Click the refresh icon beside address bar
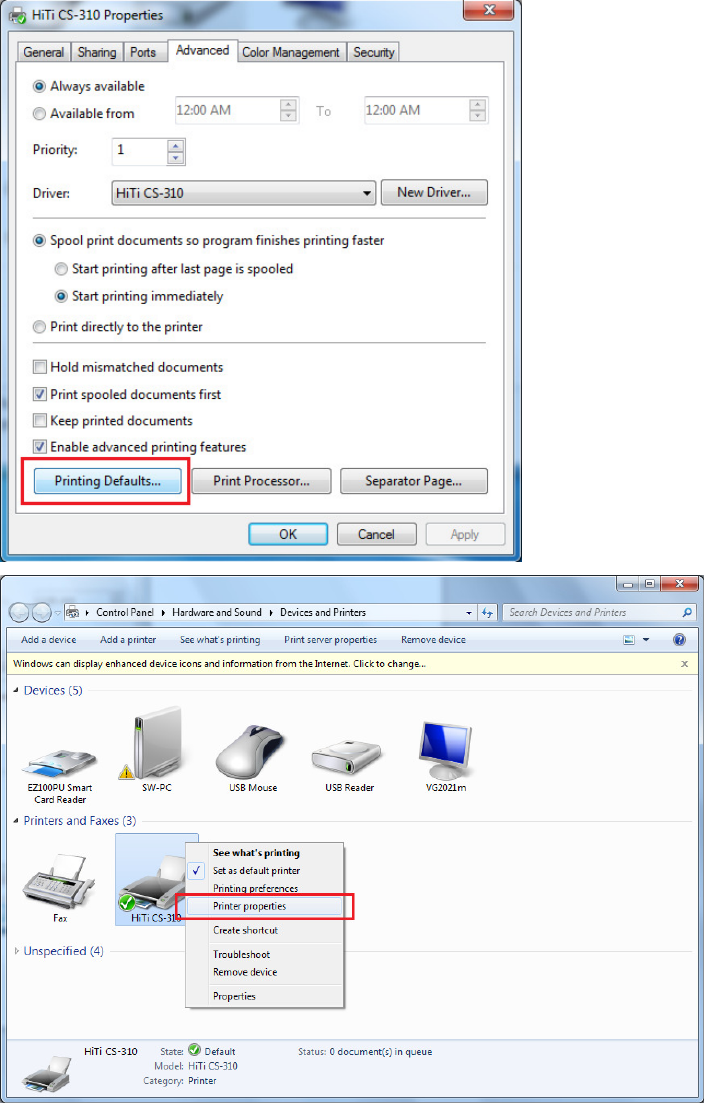The width and height of the screenshot is (704, 1103). point(488,613)
